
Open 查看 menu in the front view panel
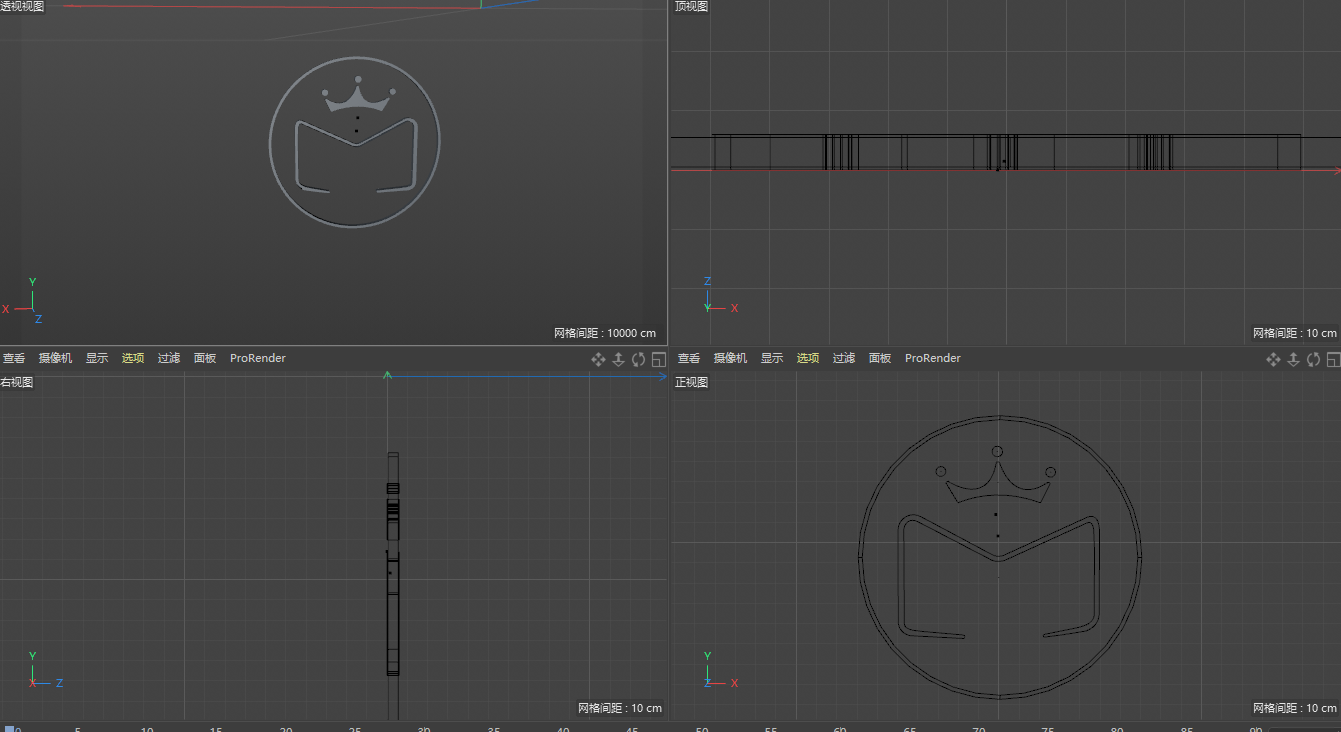[689, 358]
